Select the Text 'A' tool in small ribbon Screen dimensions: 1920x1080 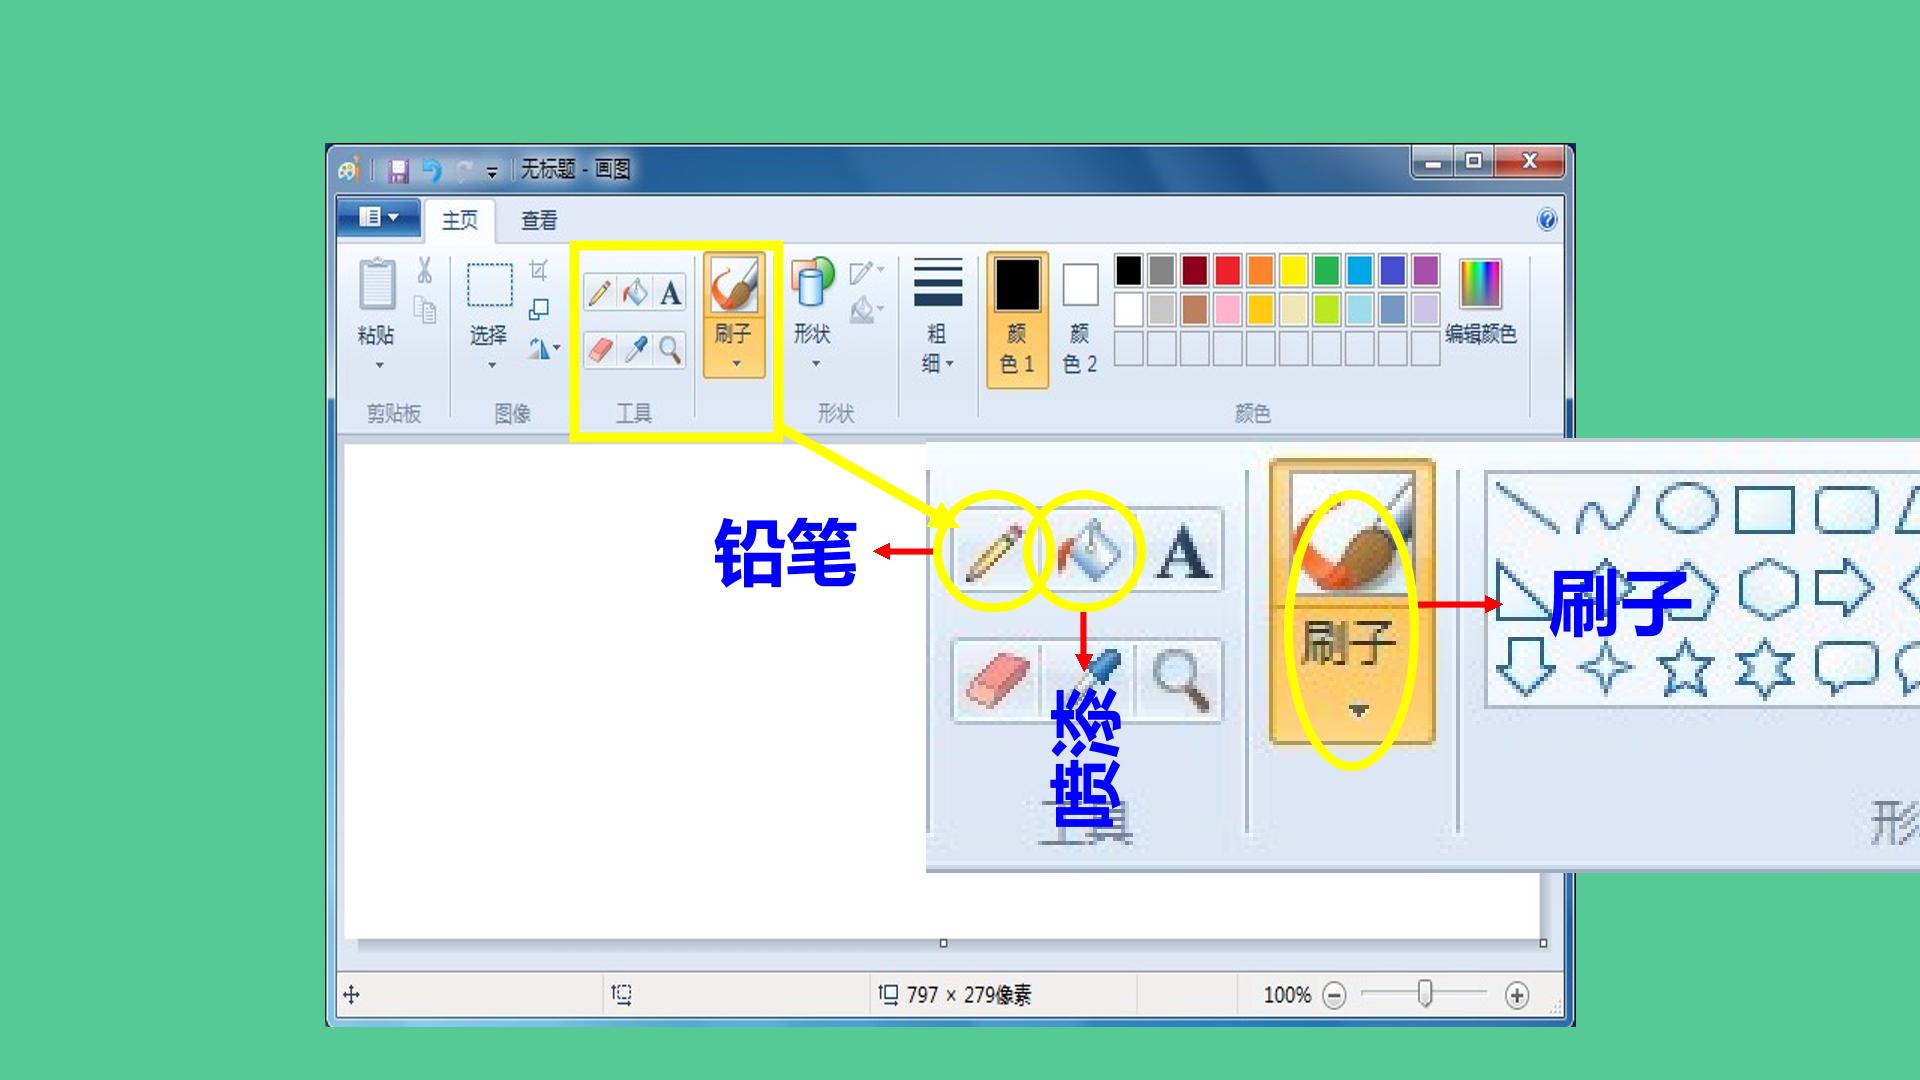pos(670,292)
